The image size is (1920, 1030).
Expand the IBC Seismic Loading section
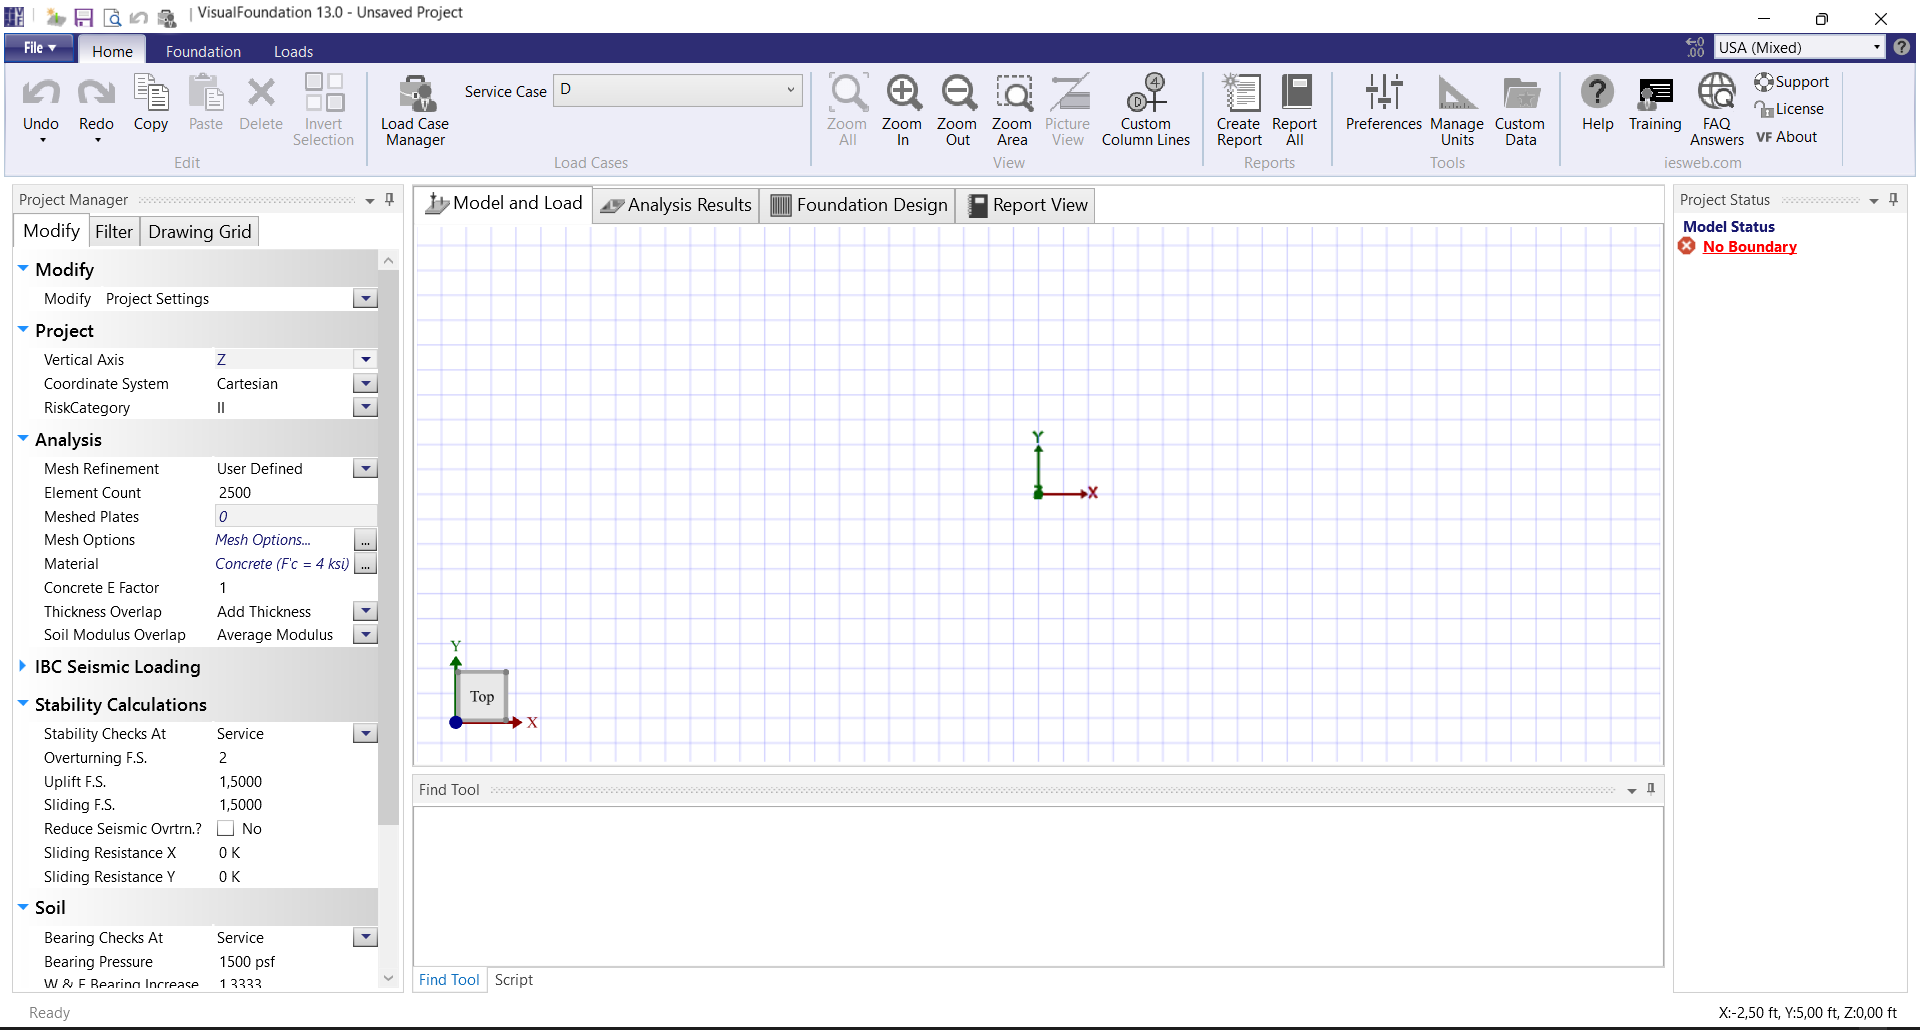23,666
